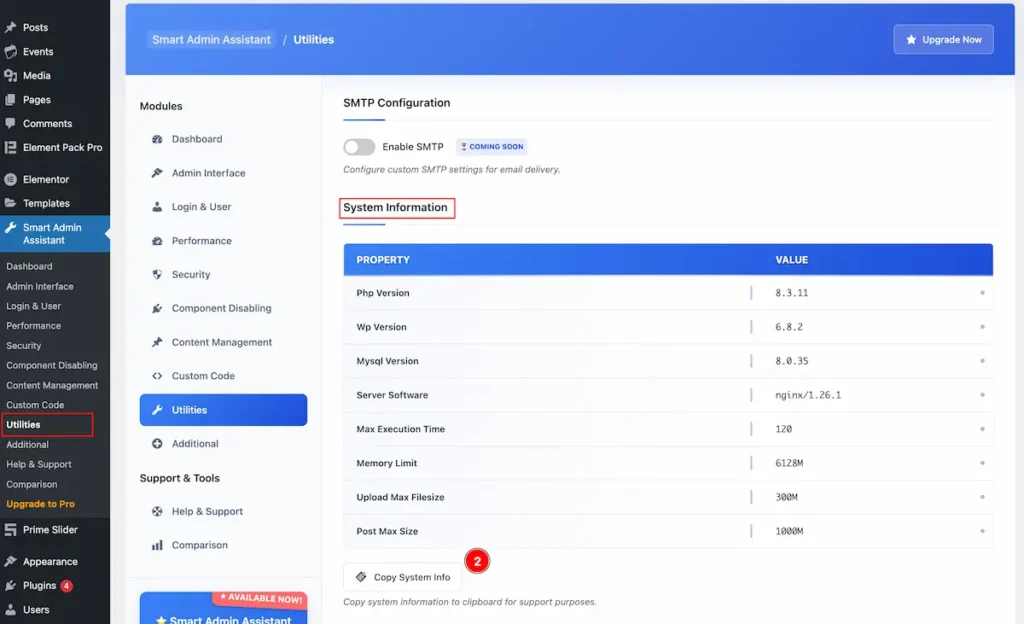Screen dimensions: 1024x624
Task: Click the Users person icon
Action: 10,610
